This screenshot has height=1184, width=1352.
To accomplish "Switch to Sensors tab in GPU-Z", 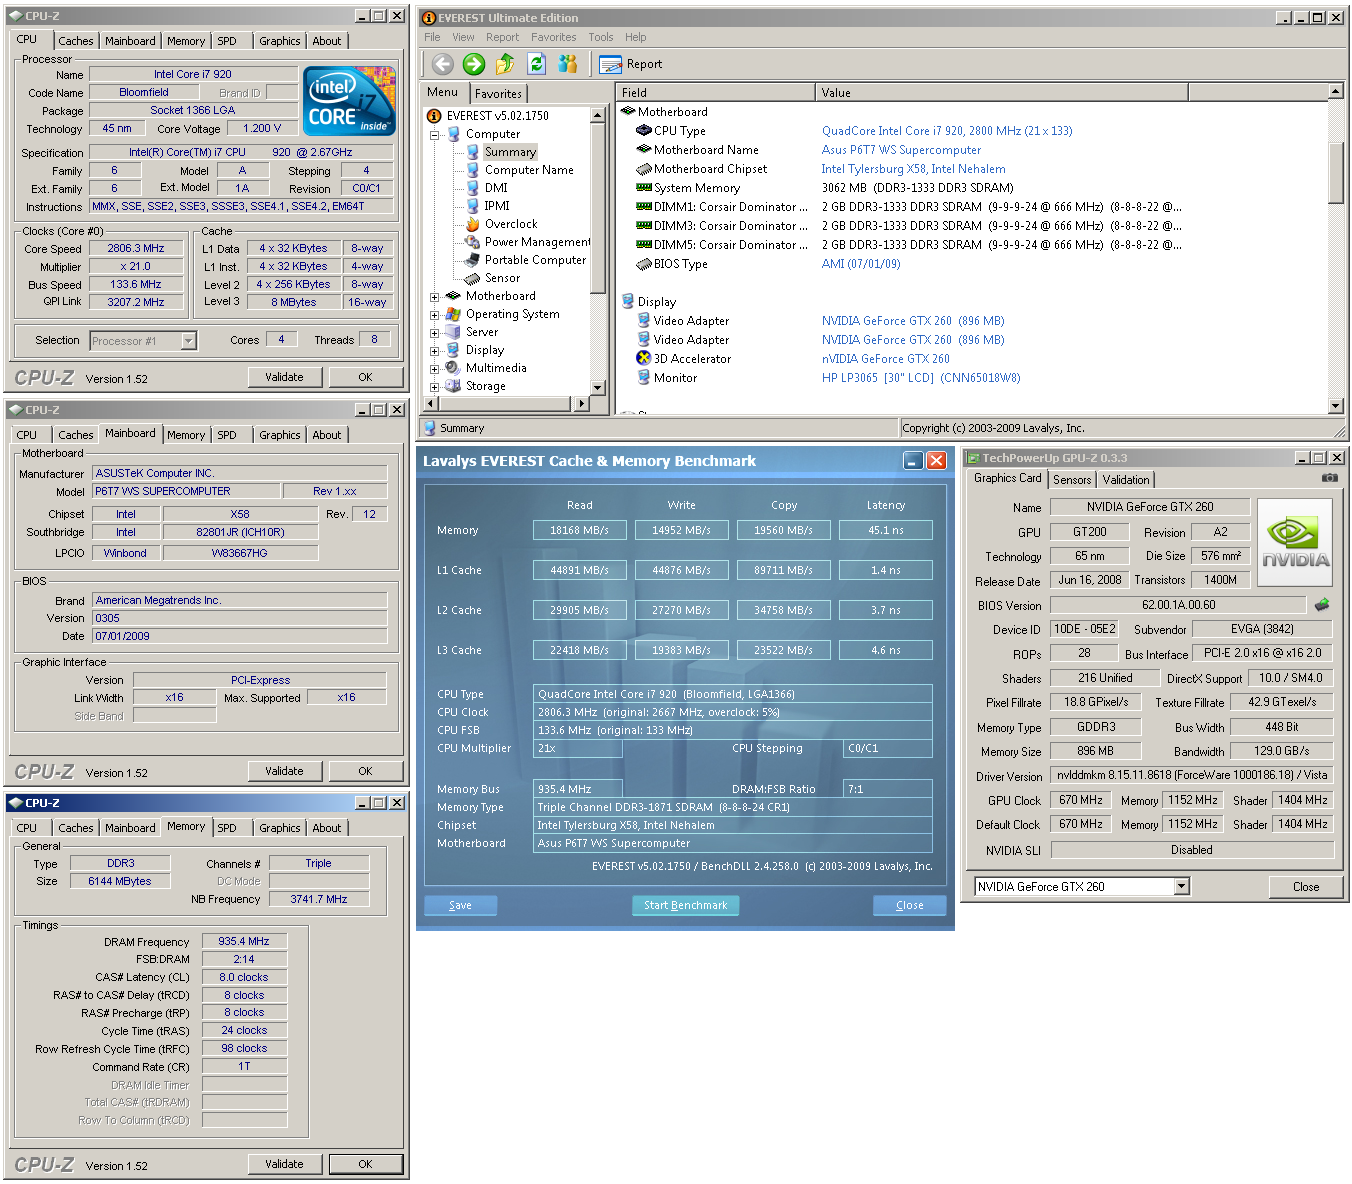I will pos(1072,480).
